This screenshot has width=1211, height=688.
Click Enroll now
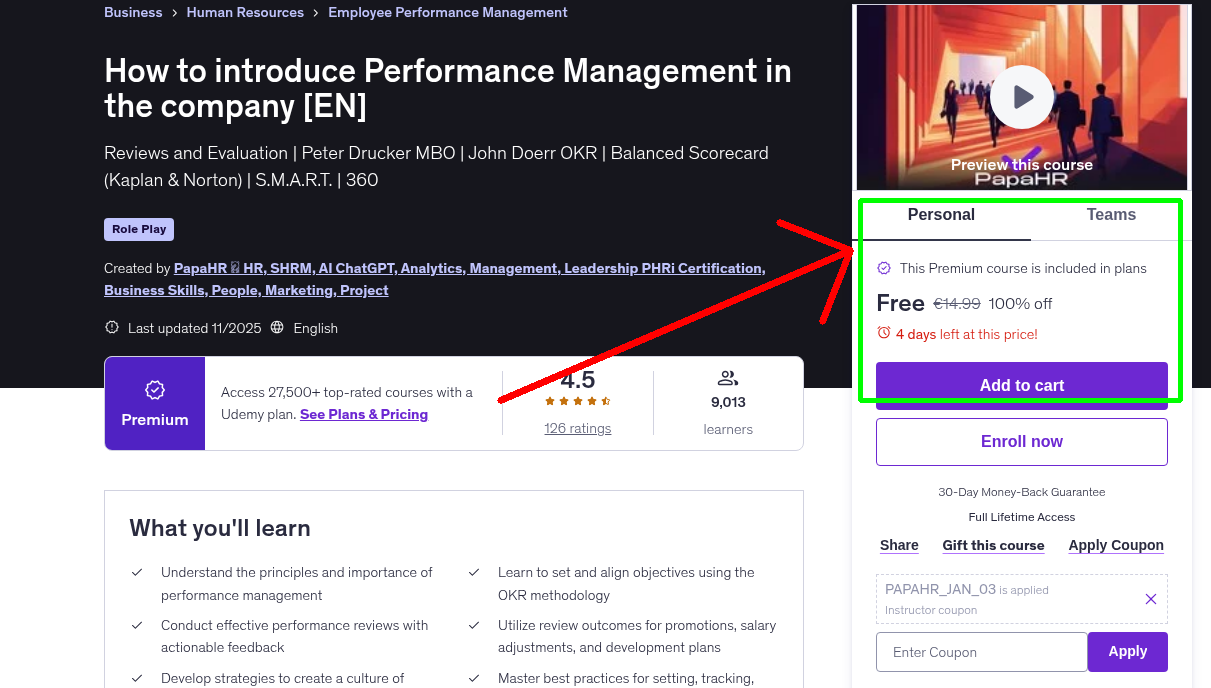(x=1021, y=441)
